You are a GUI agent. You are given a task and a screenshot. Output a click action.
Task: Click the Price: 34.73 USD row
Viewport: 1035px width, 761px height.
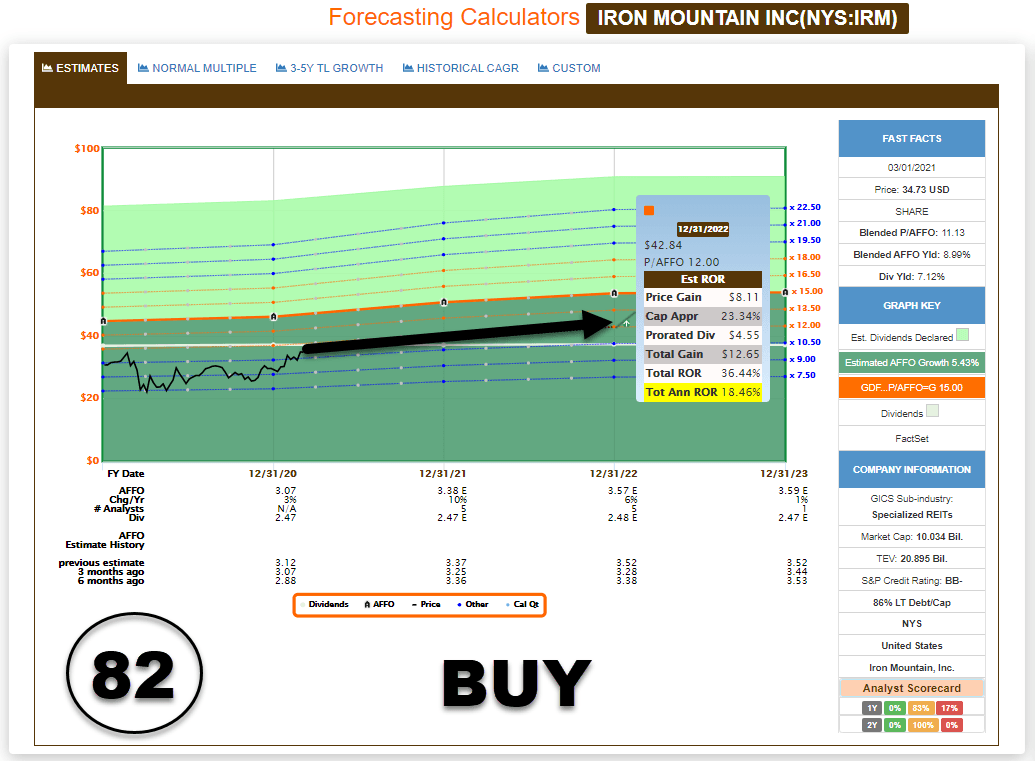coord(912,189)
